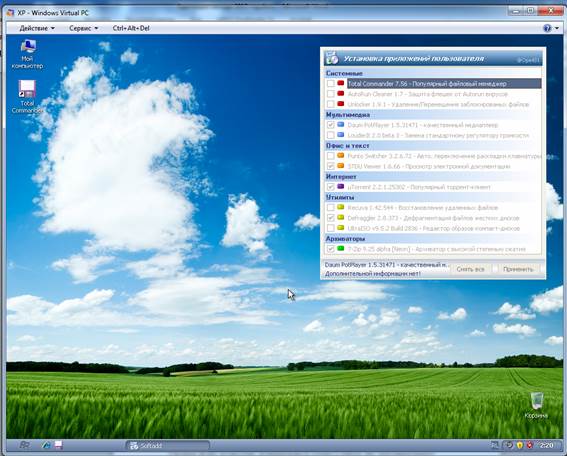The height and width of the screenshot is (456, 567).
Task: Select the Recuva row text
Action: pos(423,208)
